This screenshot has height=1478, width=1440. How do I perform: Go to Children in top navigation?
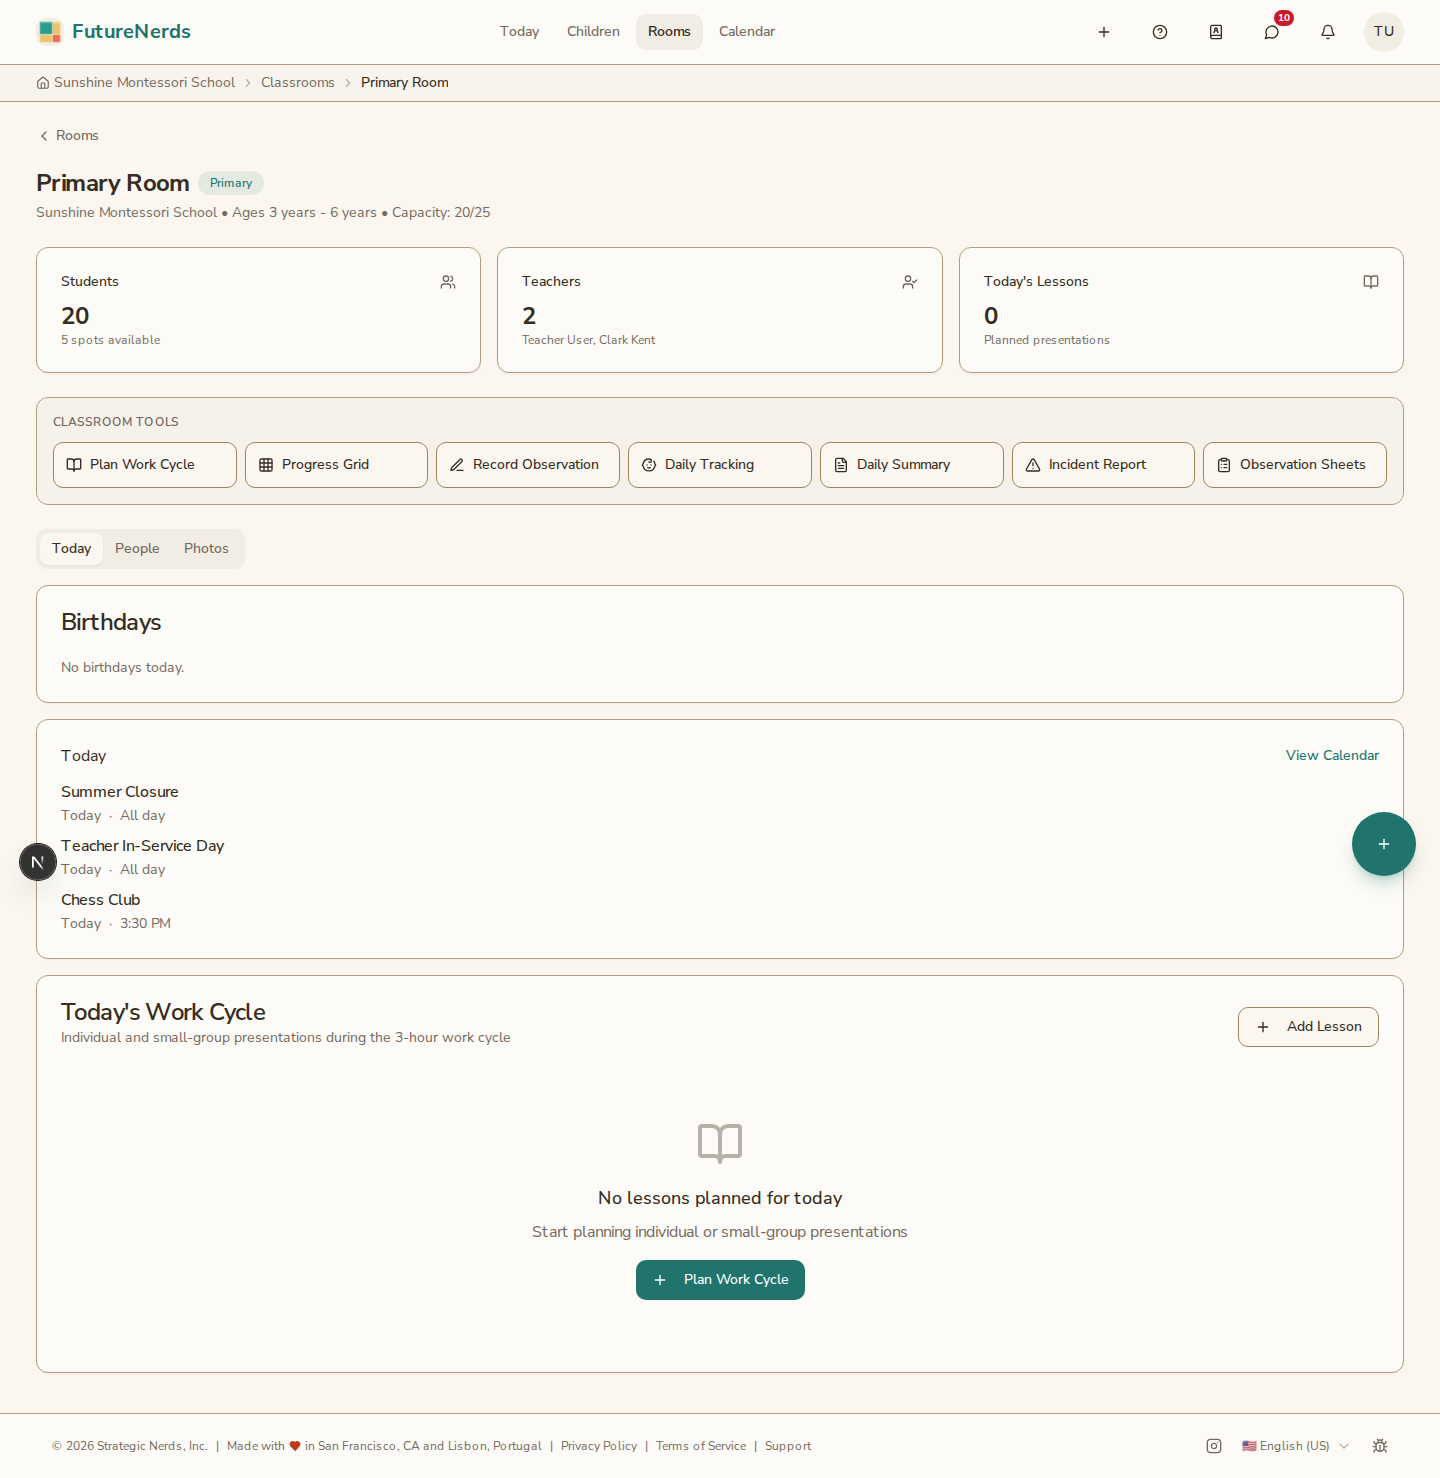[x=594, y=32]
